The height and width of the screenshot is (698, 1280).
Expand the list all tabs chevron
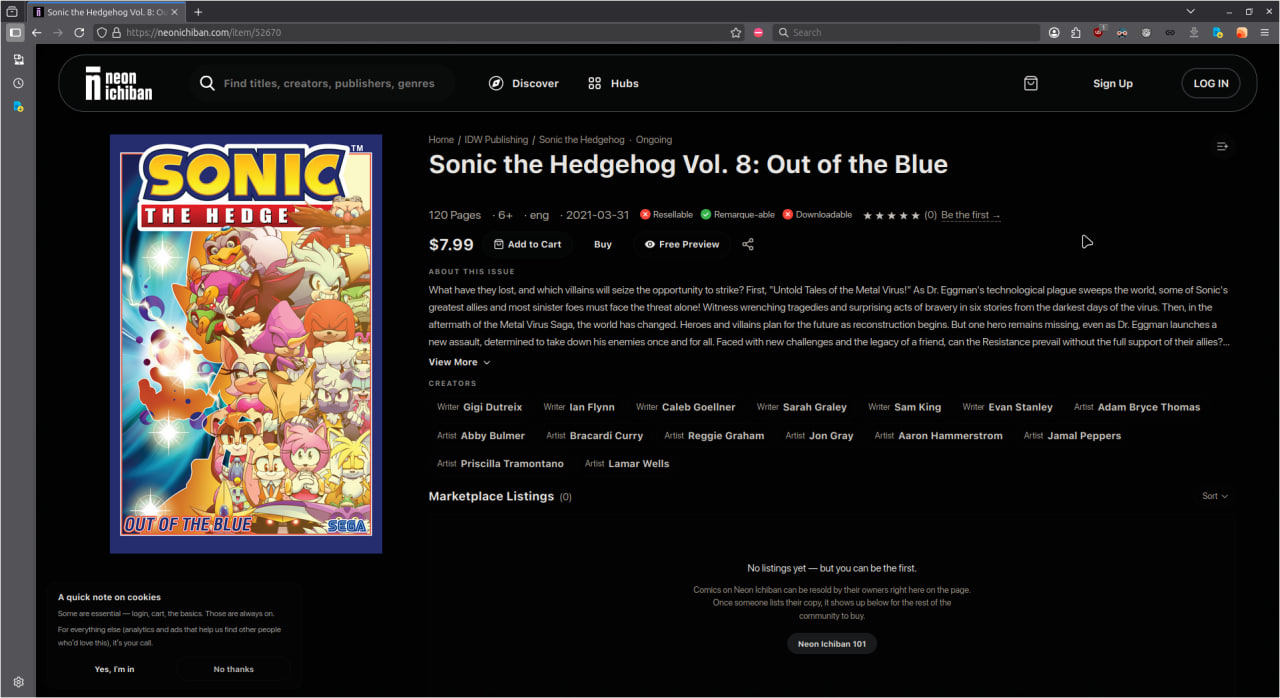[1190, 11]
